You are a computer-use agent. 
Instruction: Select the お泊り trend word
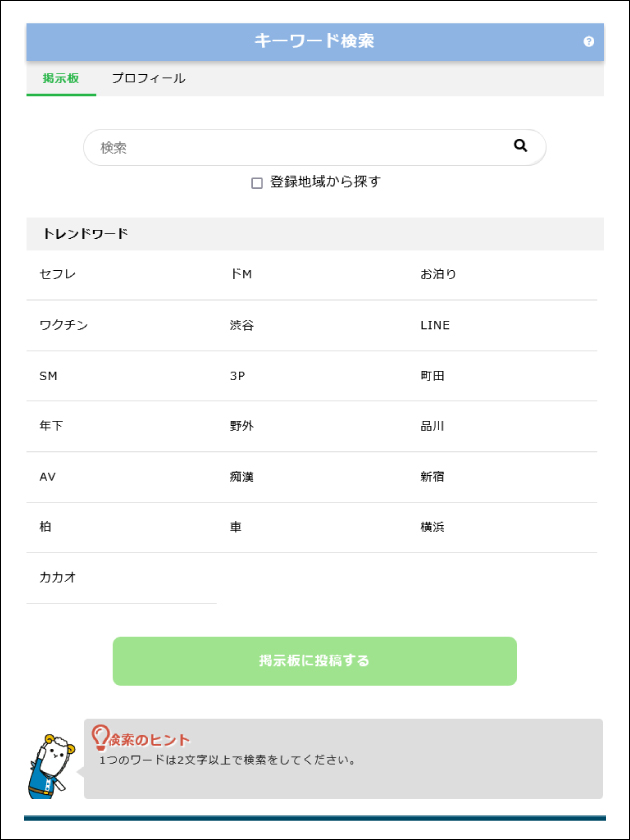tap(438, 274)
